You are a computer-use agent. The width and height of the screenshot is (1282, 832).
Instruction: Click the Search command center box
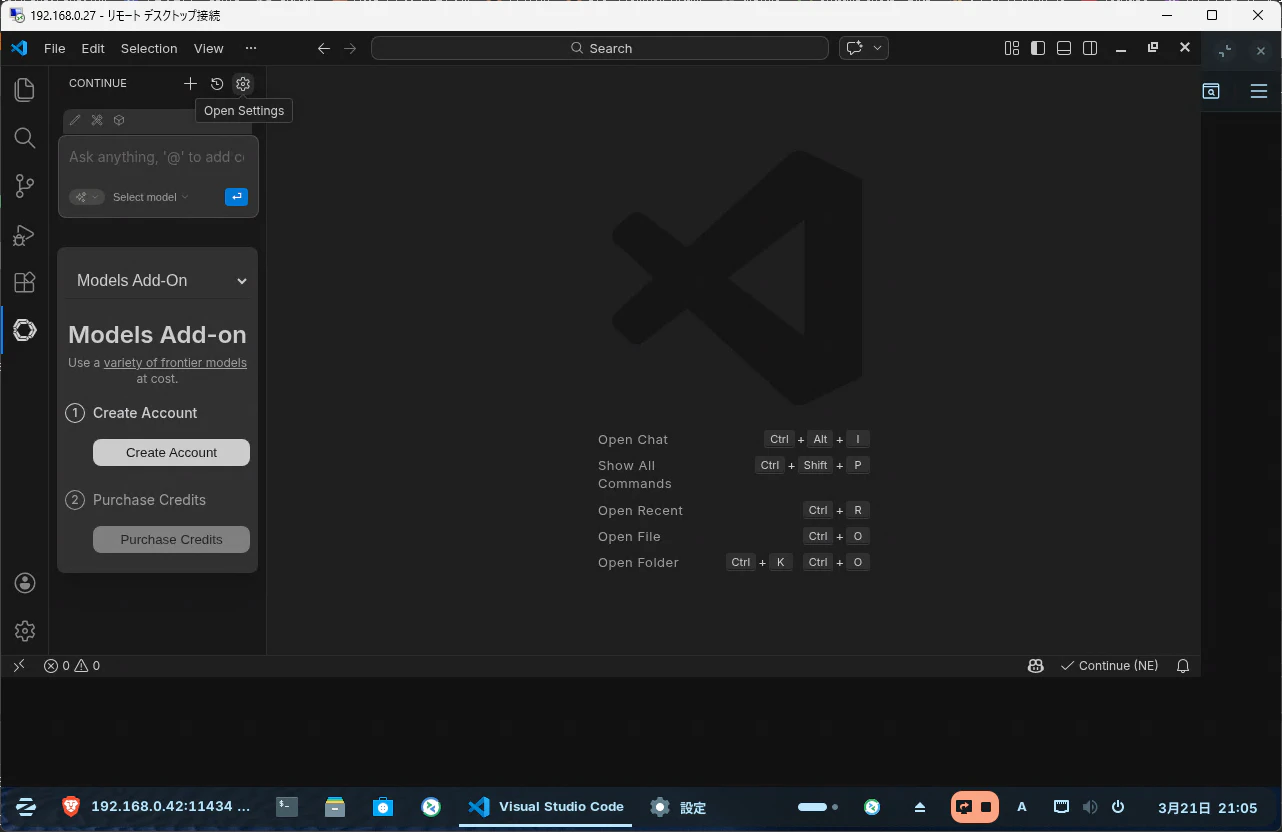(600, 48)
